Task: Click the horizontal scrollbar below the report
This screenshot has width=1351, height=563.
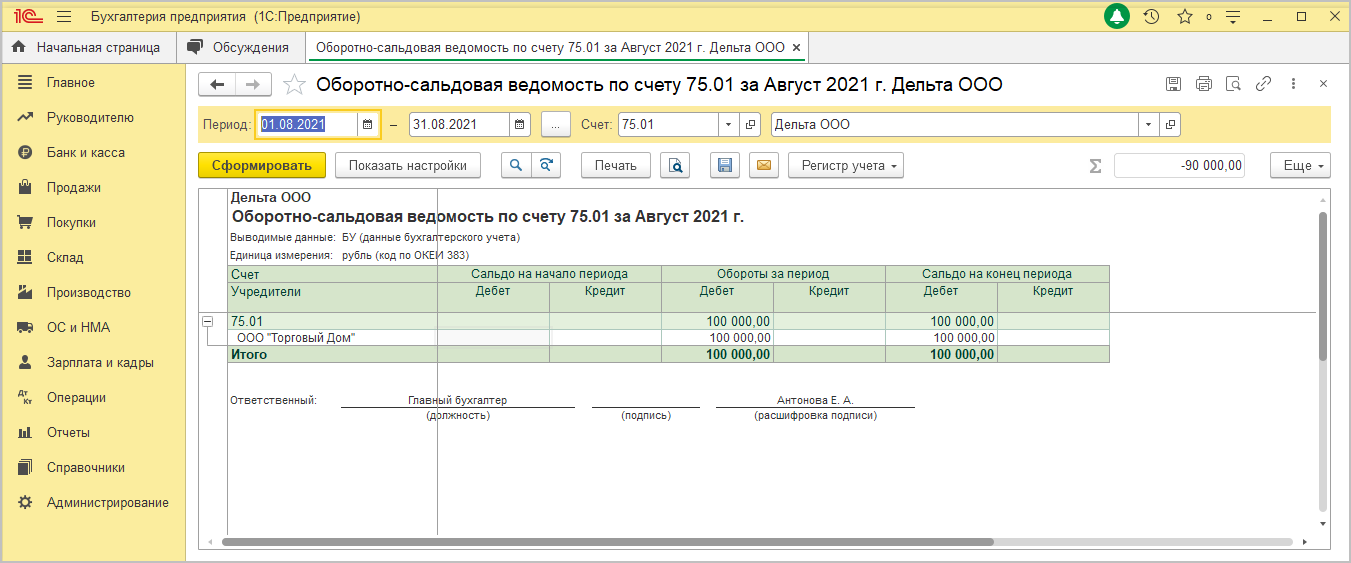Action: [x=608, y=542]
